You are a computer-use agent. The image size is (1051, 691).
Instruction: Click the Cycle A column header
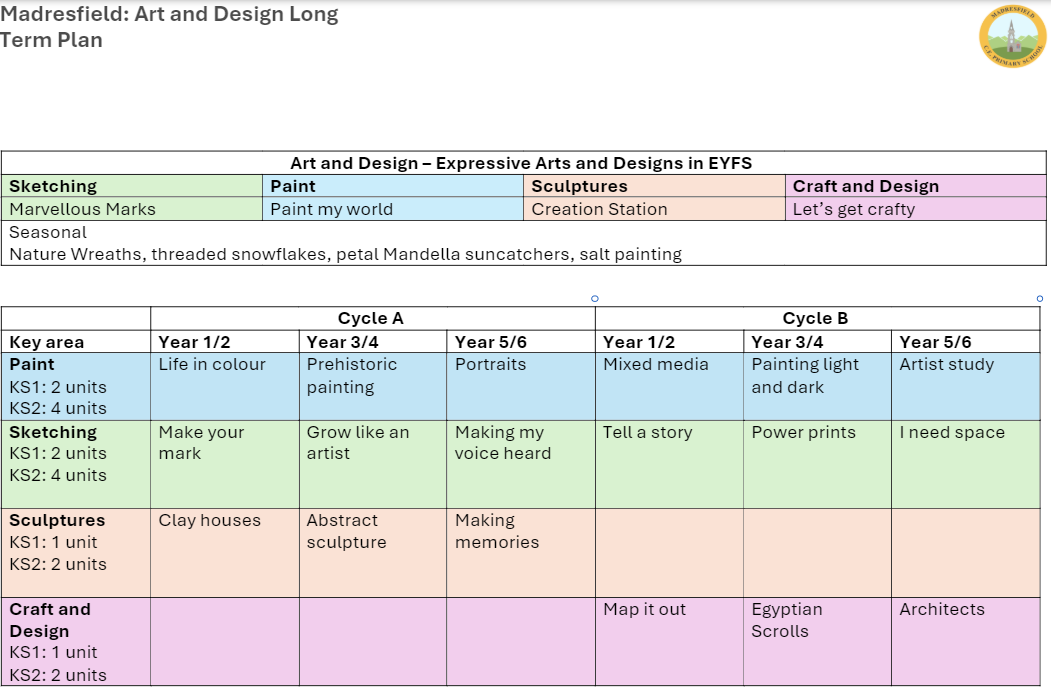[x=371, y=318]
